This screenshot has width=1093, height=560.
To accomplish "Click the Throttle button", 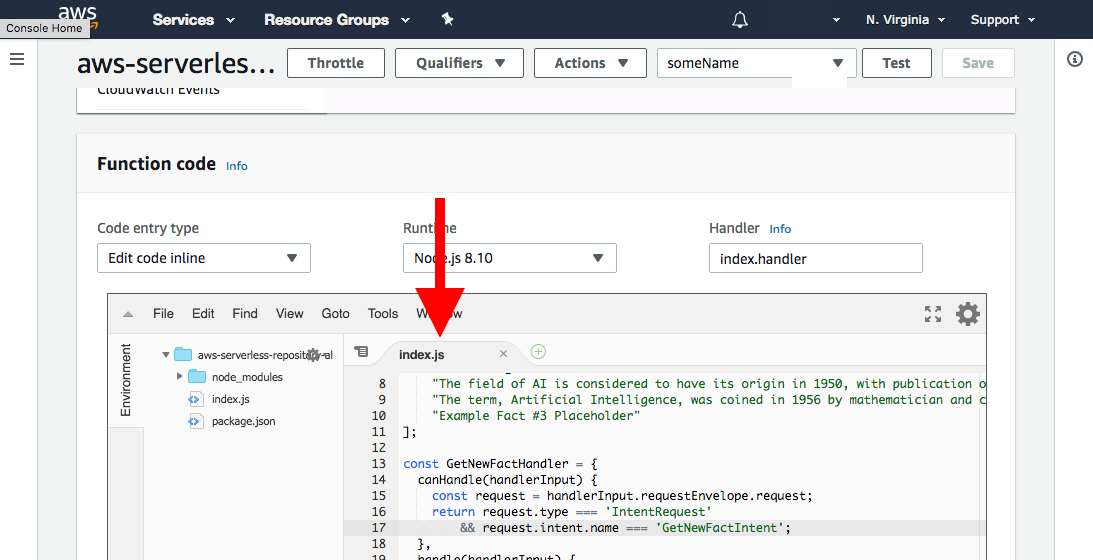I will click(x=336, y=63).
